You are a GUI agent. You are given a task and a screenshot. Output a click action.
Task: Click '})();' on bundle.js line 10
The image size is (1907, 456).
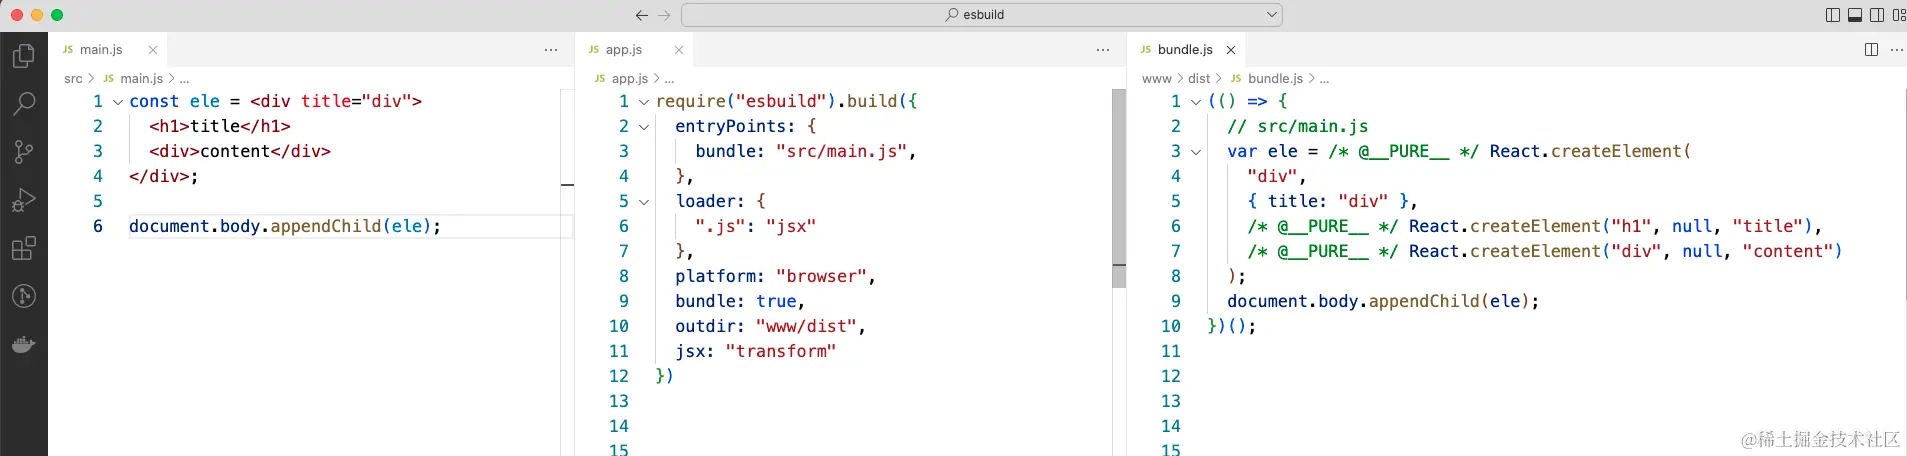[x=1232, y=326]
